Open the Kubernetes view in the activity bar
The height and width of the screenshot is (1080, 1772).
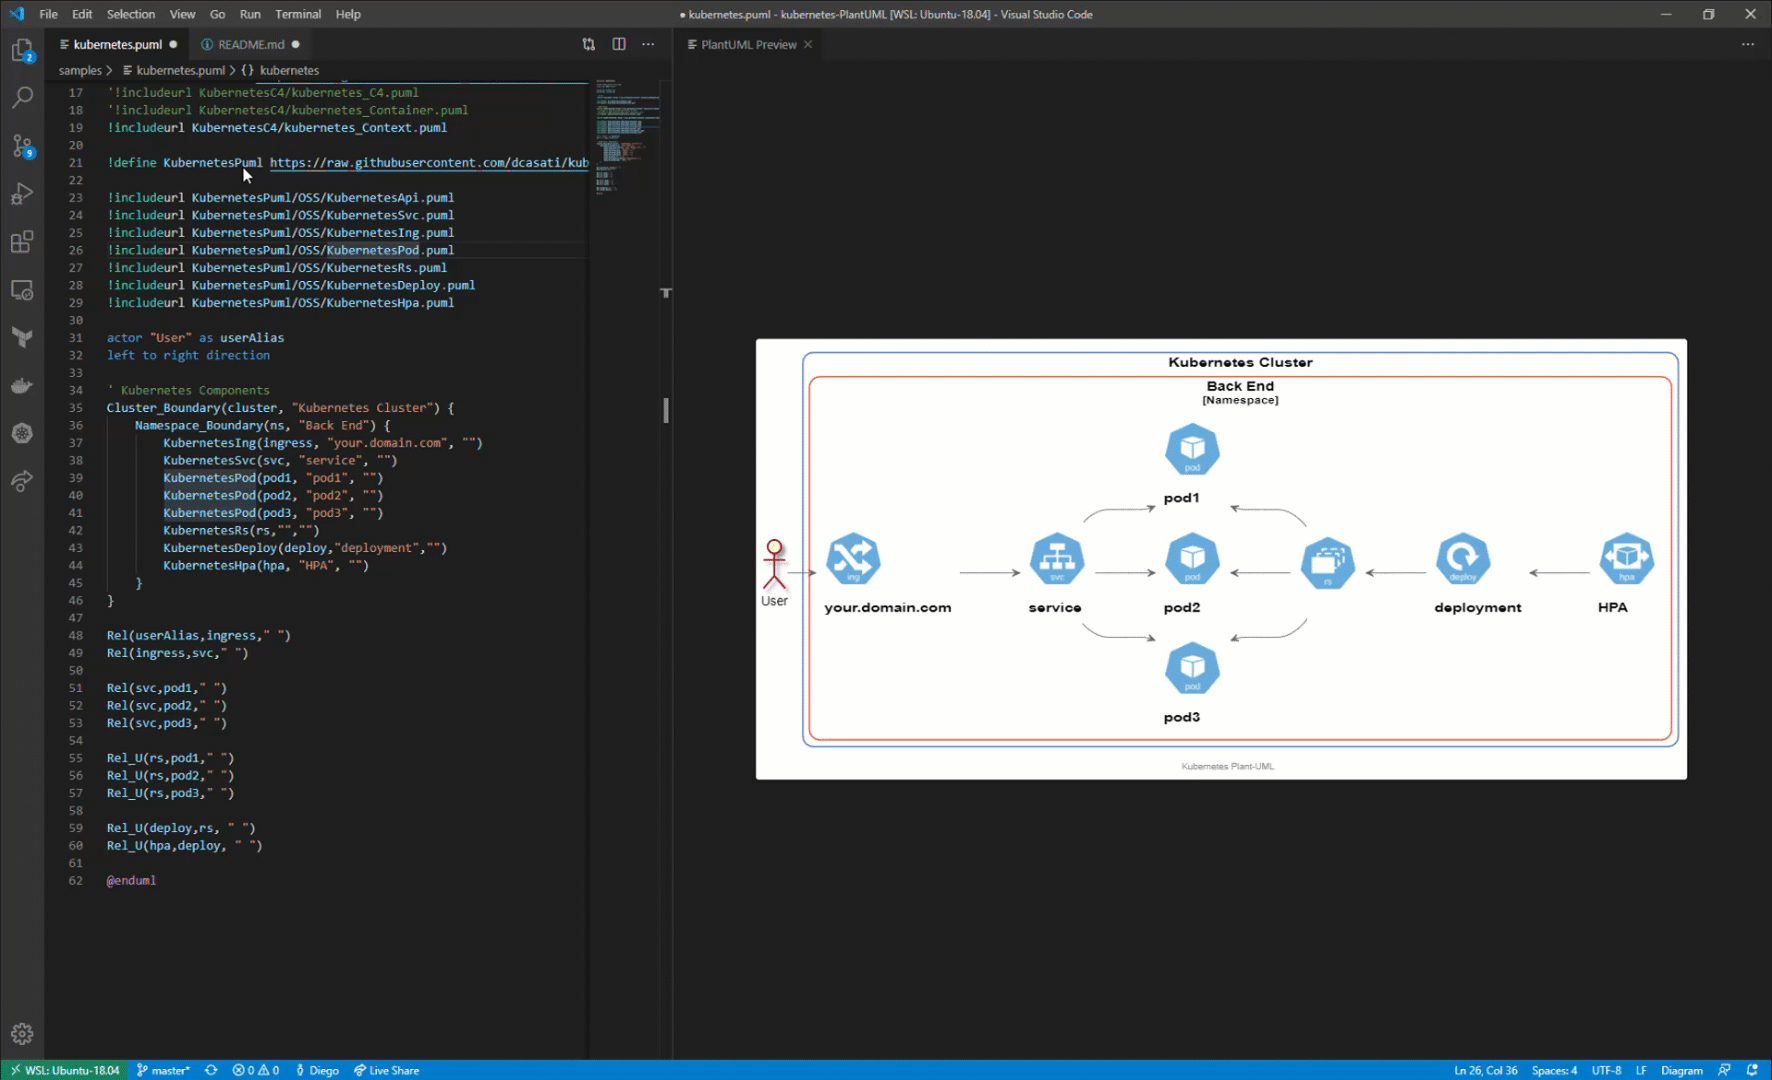point(22,433)
